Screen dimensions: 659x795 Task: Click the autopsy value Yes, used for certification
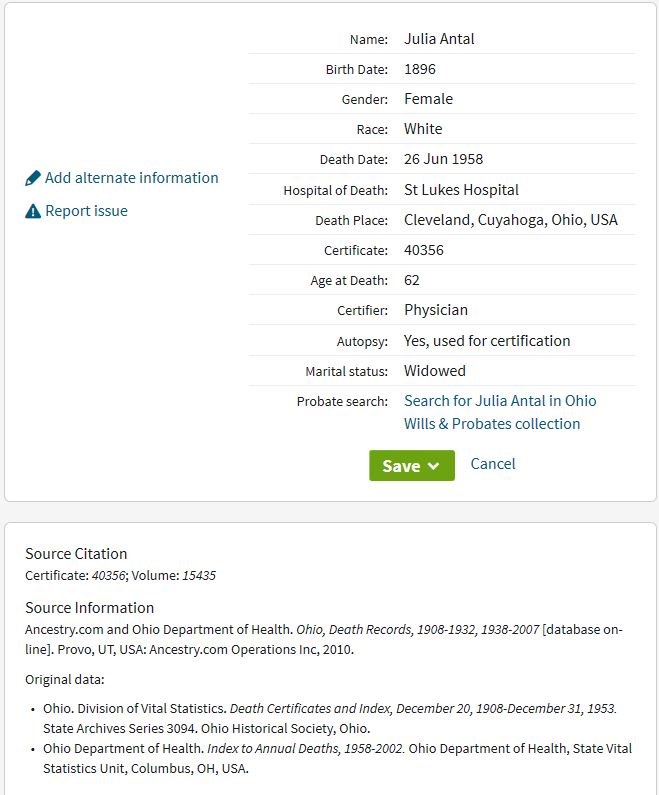(x=487, y=341)
